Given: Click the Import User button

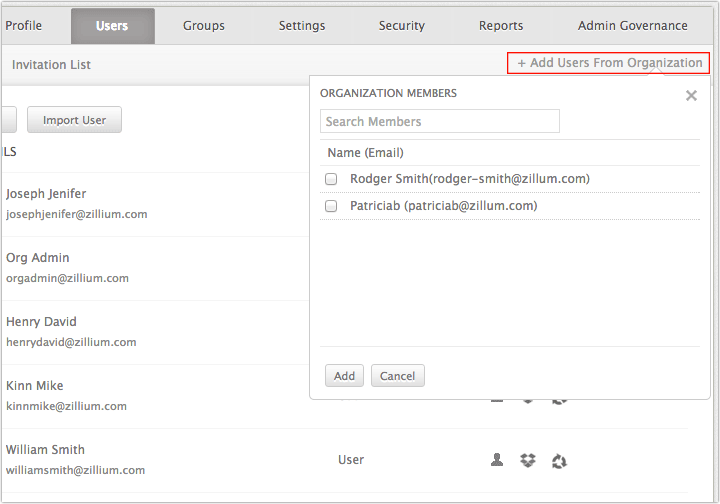Looking at the screenshot, I should click(x=74, y=120).
